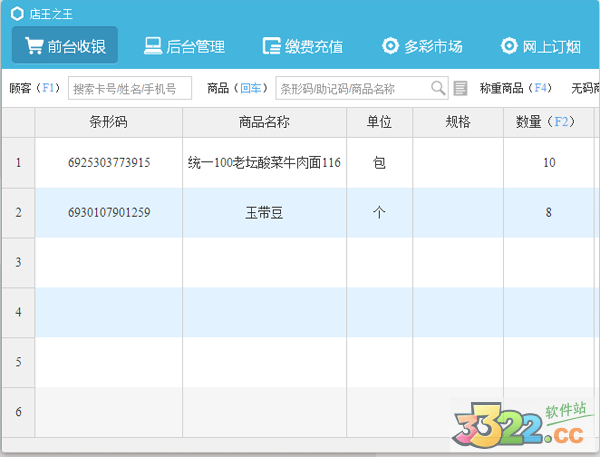Click product name 统一100老坛酸菜牛肉面116

pos(264,163)
